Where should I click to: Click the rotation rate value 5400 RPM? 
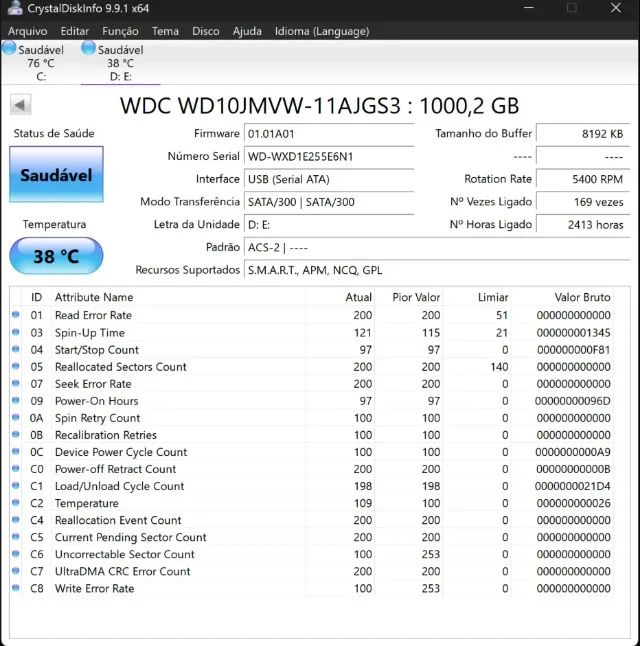pyautogui.click(x=583, y=179)
